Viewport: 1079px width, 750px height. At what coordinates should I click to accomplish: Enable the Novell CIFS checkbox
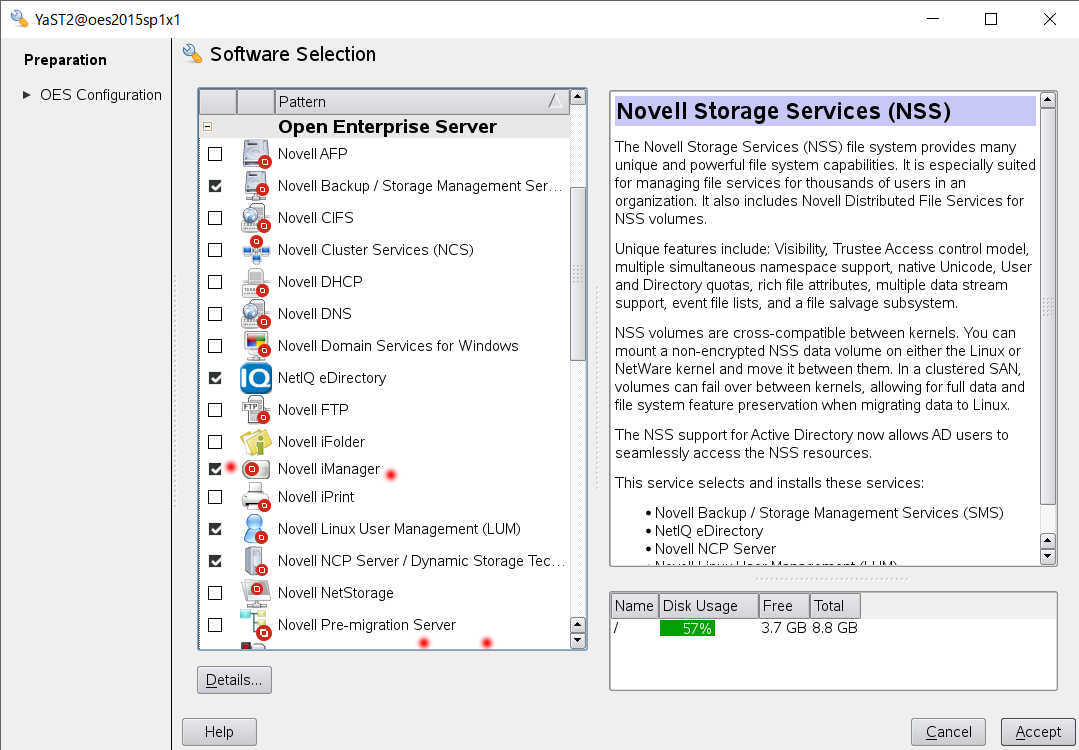215,217
